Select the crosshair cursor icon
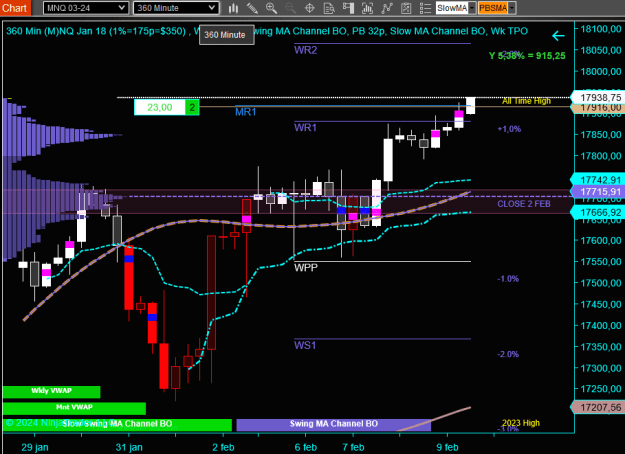 (x=310, y=8)
